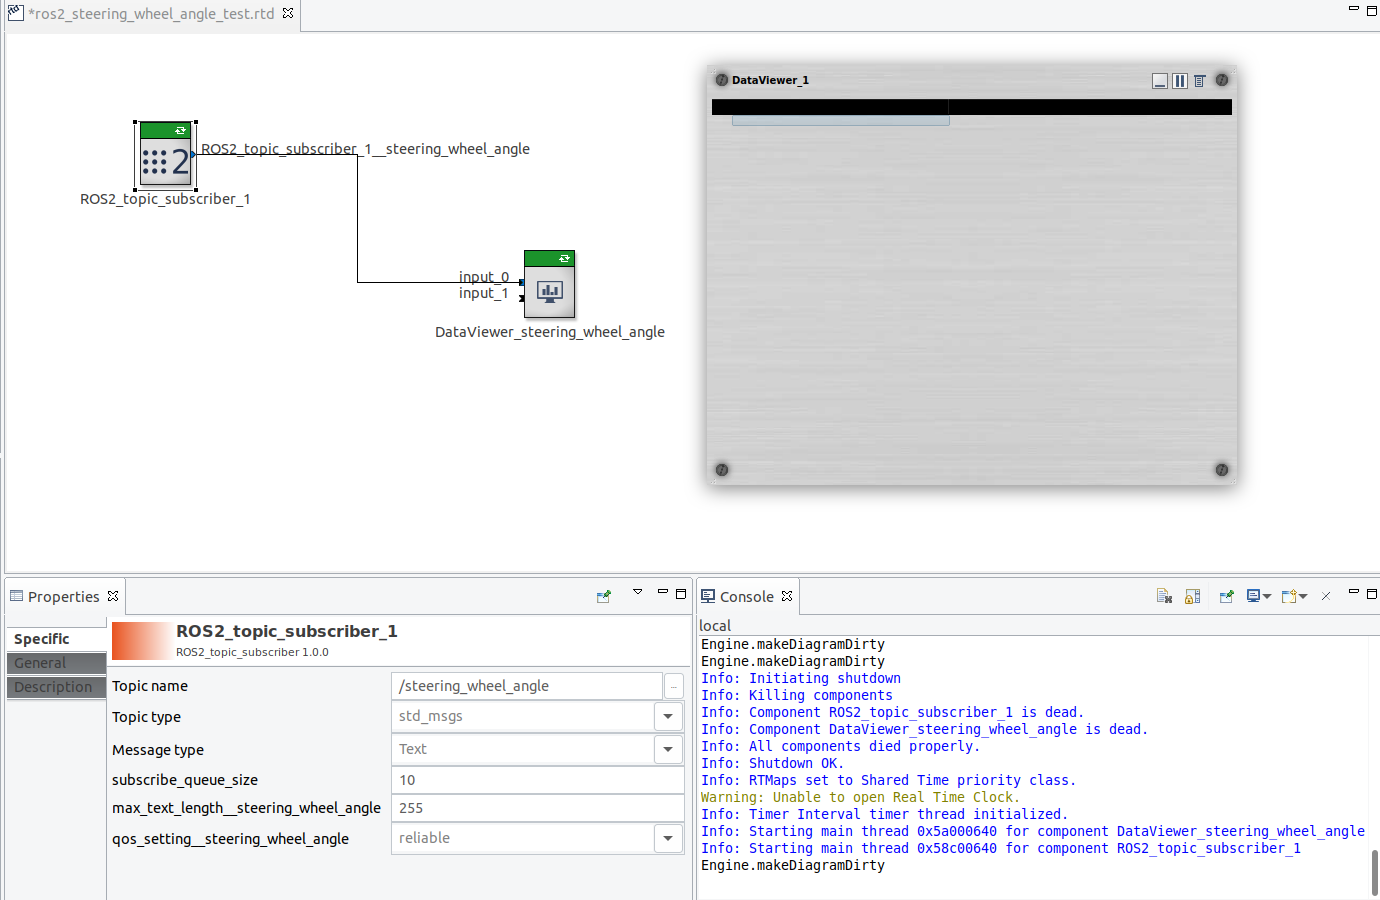Click the light blue bar in DataViewer_1
This screenshot has height=900, width=1380.
[x=840, y=121]
